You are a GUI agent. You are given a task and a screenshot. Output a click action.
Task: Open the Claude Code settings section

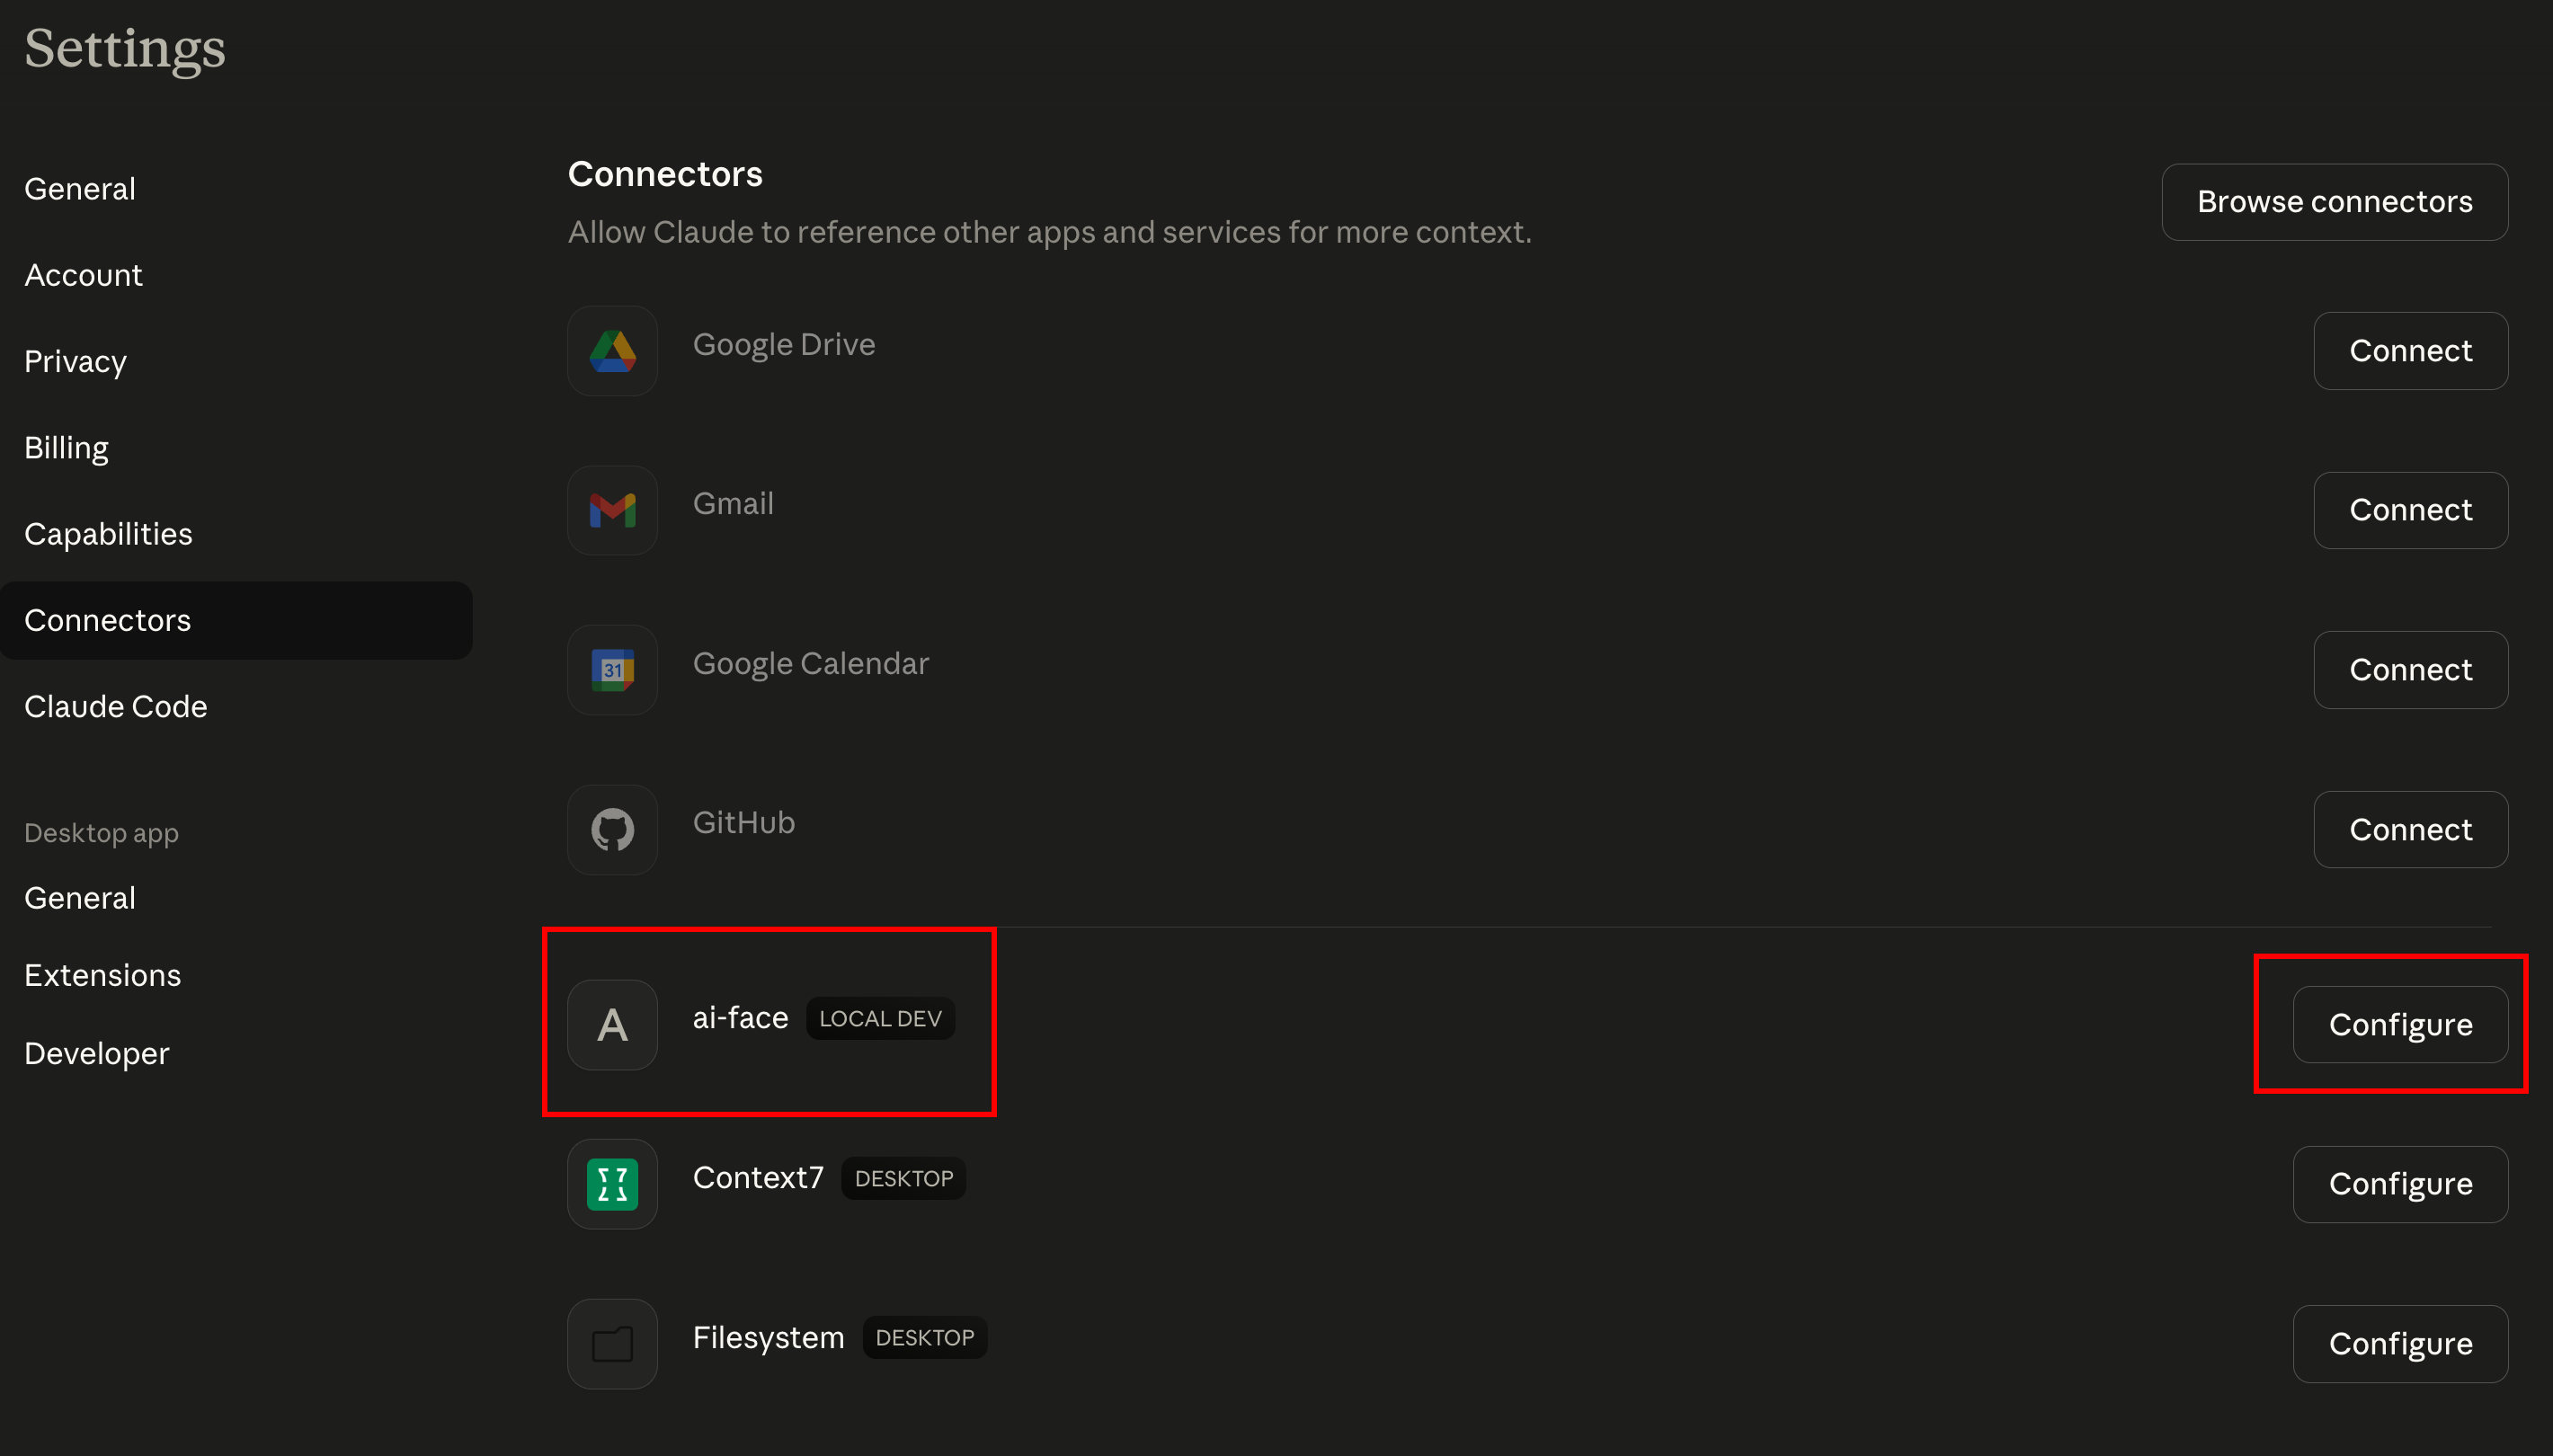116,706
